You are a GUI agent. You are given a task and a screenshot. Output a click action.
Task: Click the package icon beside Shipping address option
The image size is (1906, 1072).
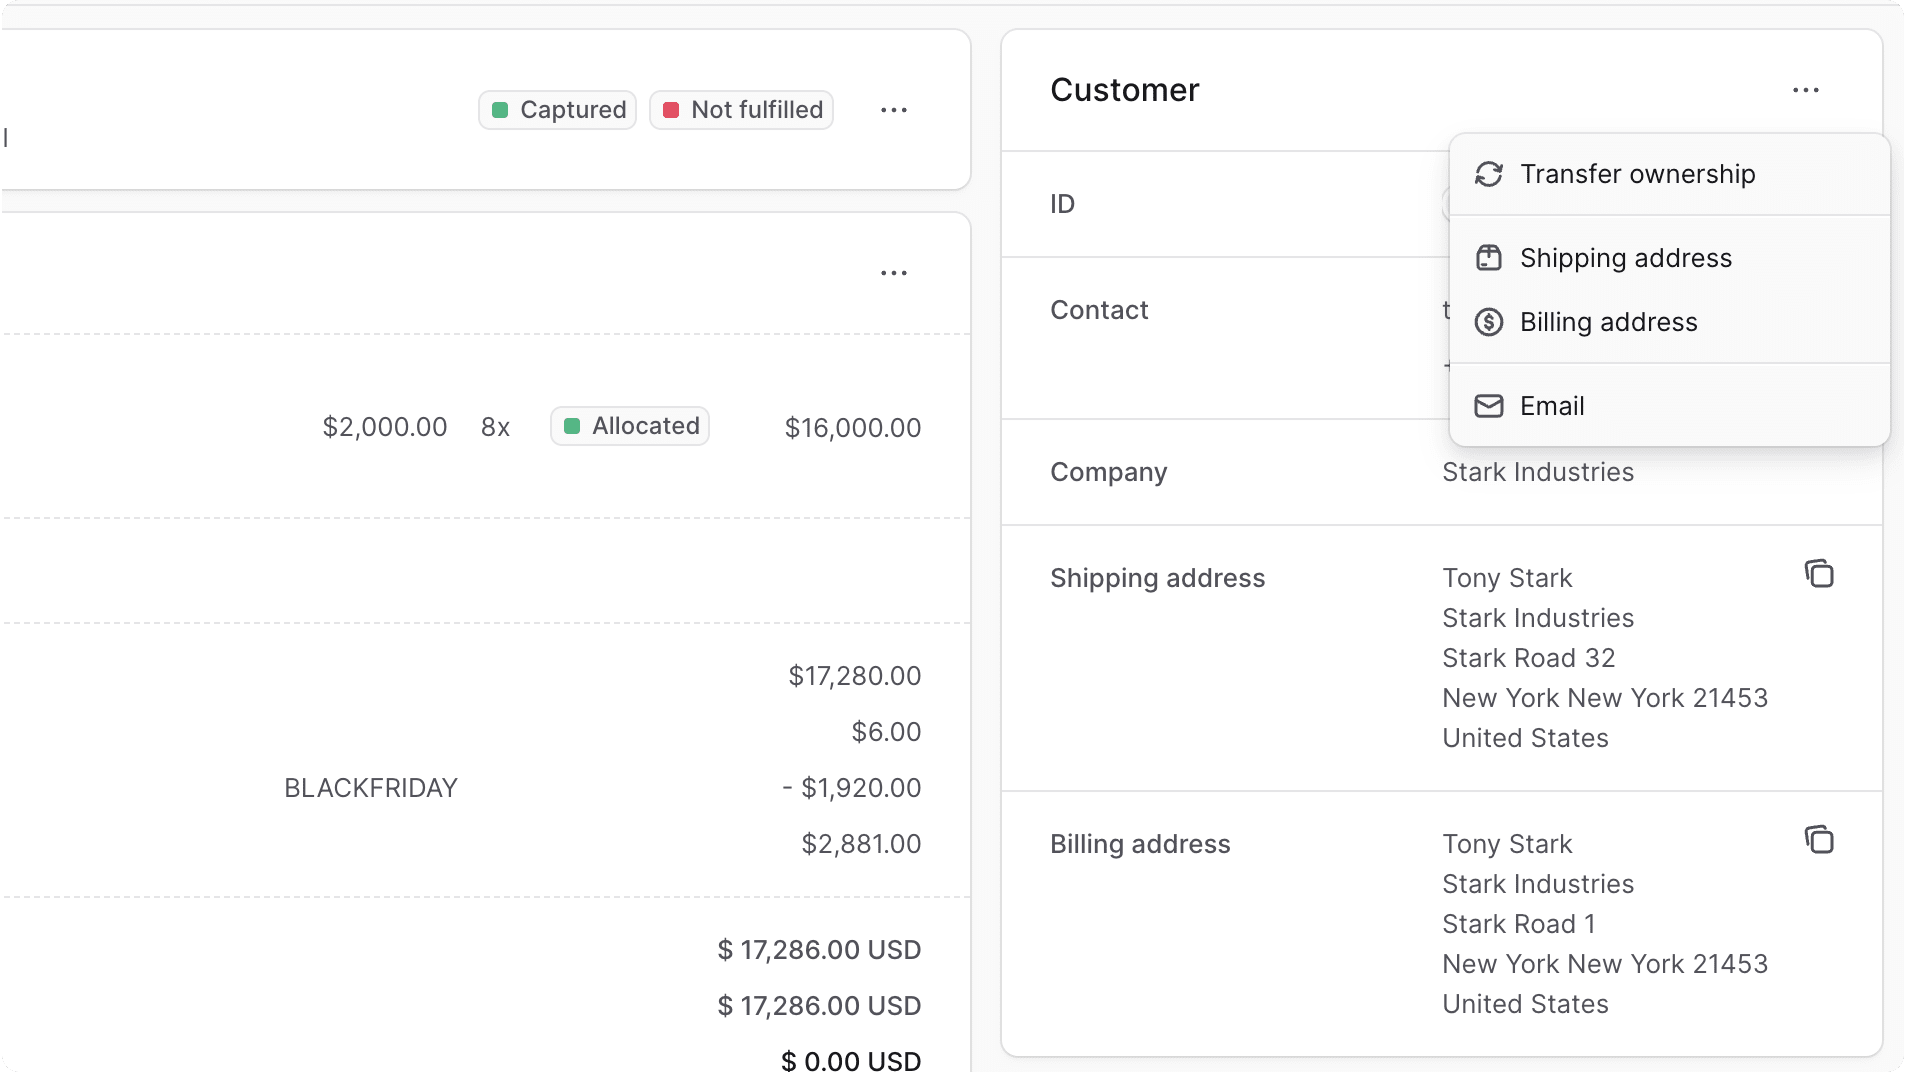pos(1489,257)
